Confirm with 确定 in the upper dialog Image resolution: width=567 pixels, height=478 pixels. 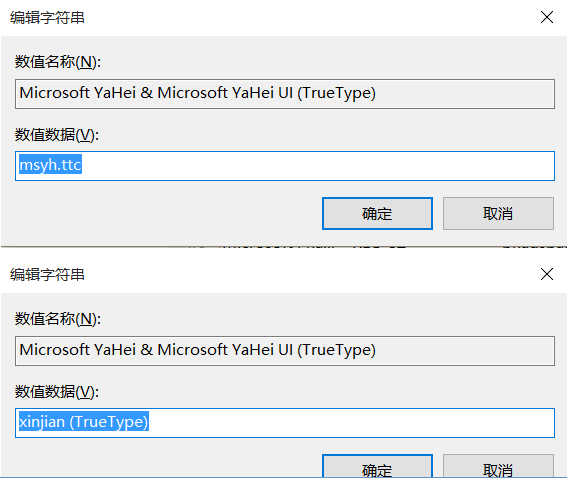point(377,213)
